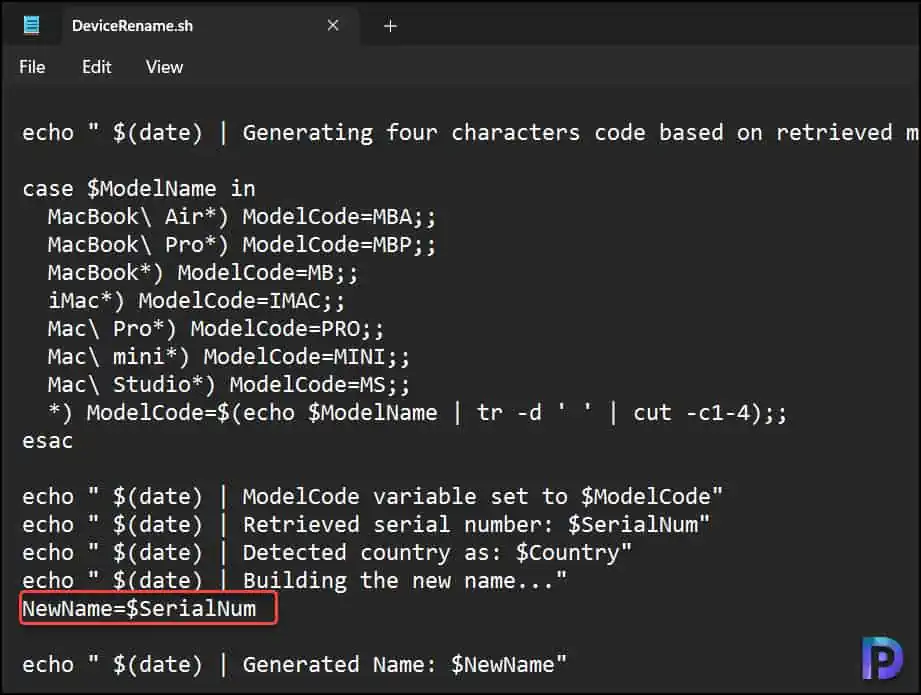Place cursor in 'NewName=$SerialNum' line
Screen dimensions: 921x695
pyautogui.click(x=139, y=609)
